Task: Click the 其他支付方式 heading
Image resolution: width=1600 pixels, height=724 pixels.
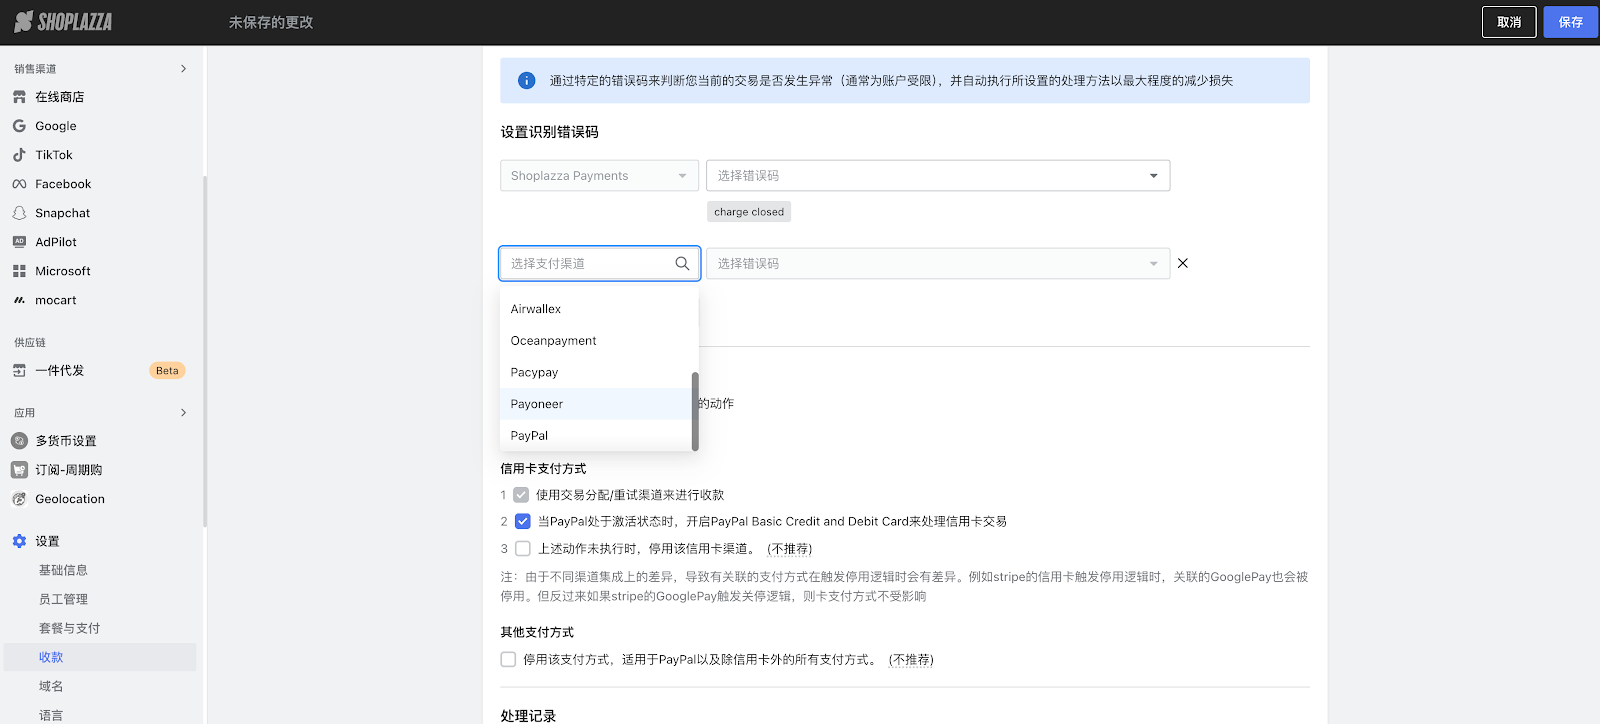Action: [537, 632]
